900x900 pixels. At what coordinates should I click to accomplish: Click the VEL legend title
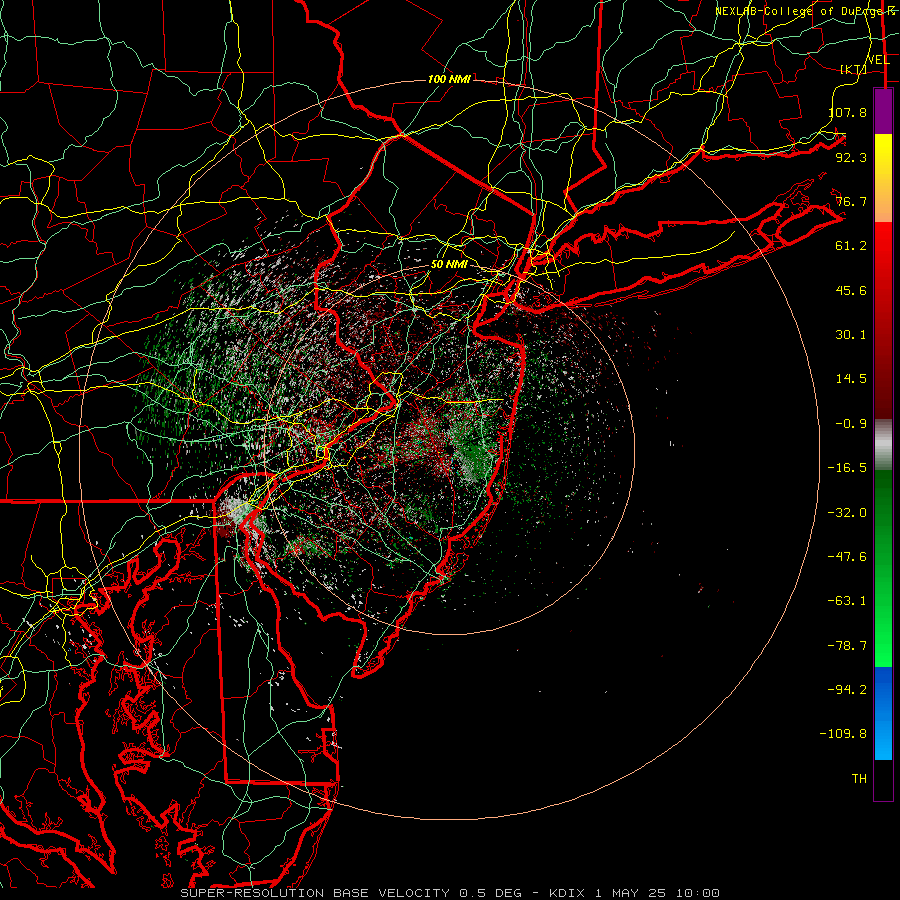[878, 60]
